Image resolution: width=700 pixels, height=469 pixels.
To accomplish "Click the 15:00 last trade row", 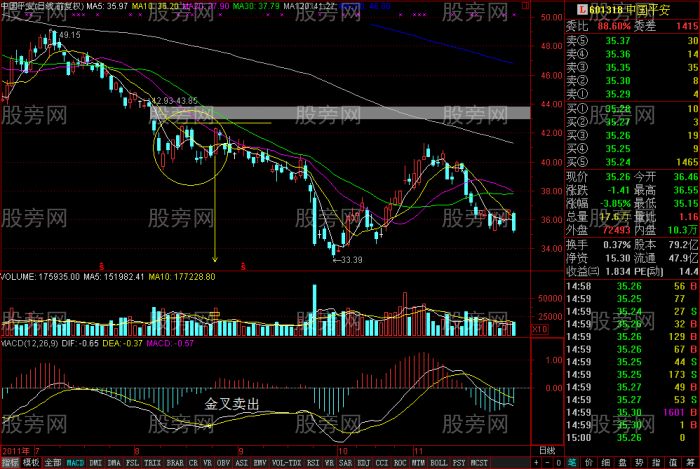I will [x=632, y=438].
